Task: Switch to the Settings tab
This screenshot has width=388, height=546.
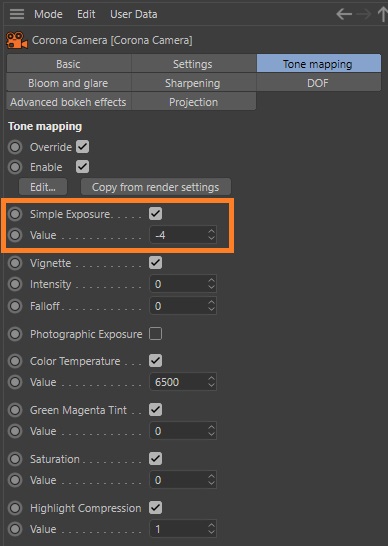Action: coord(193,64)
